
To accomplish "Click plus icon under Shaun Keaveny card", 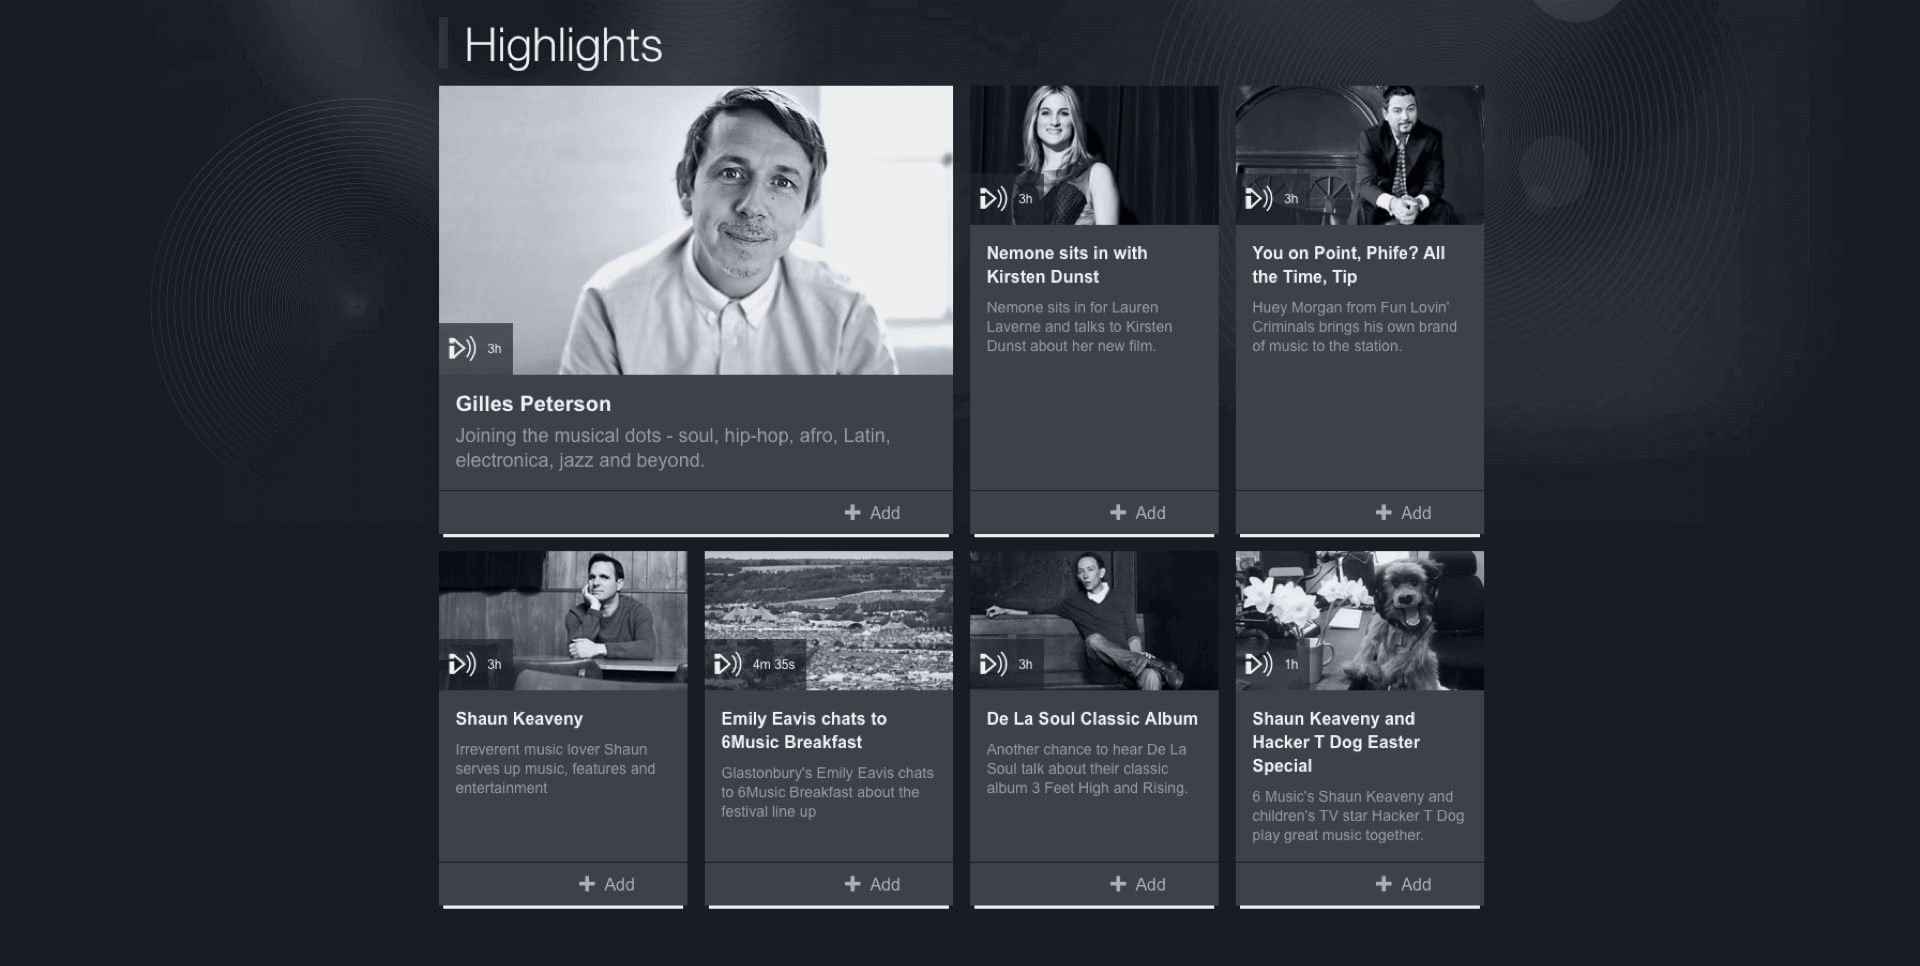I will point(587,884).
